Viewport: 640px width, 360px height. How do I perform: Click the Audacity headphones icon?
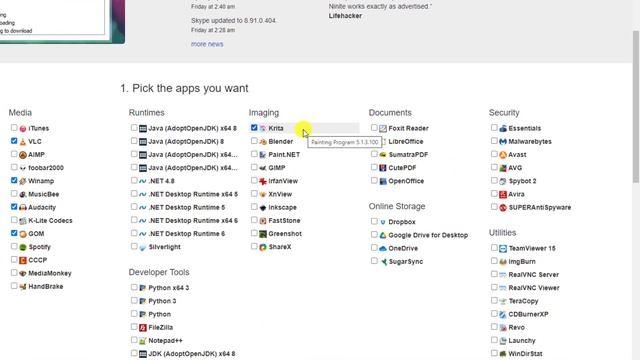[x=23, y=207]
